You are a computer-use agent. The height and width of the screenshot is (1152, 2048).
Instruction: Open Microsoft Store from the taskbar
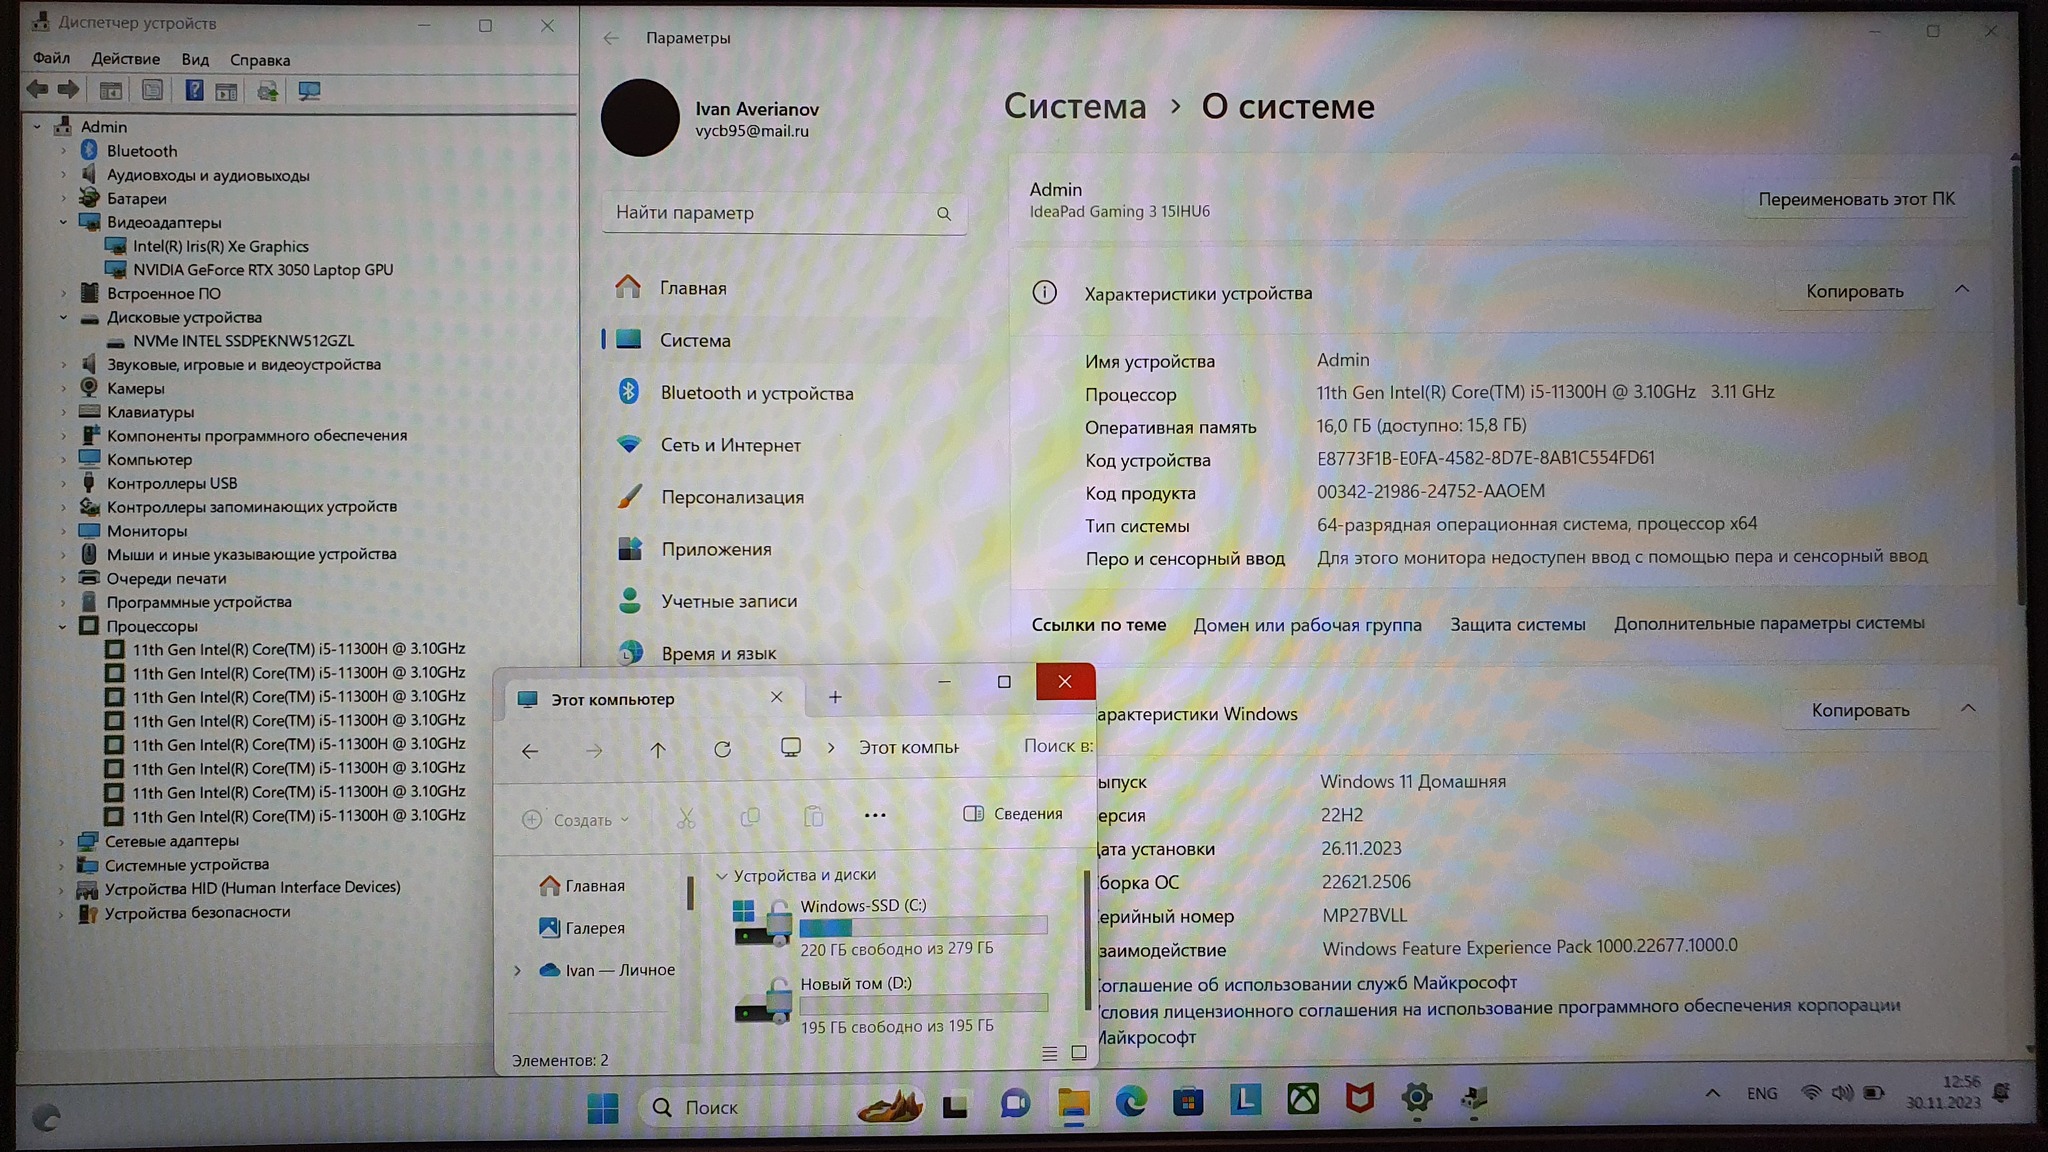tap(1188, 1101)
